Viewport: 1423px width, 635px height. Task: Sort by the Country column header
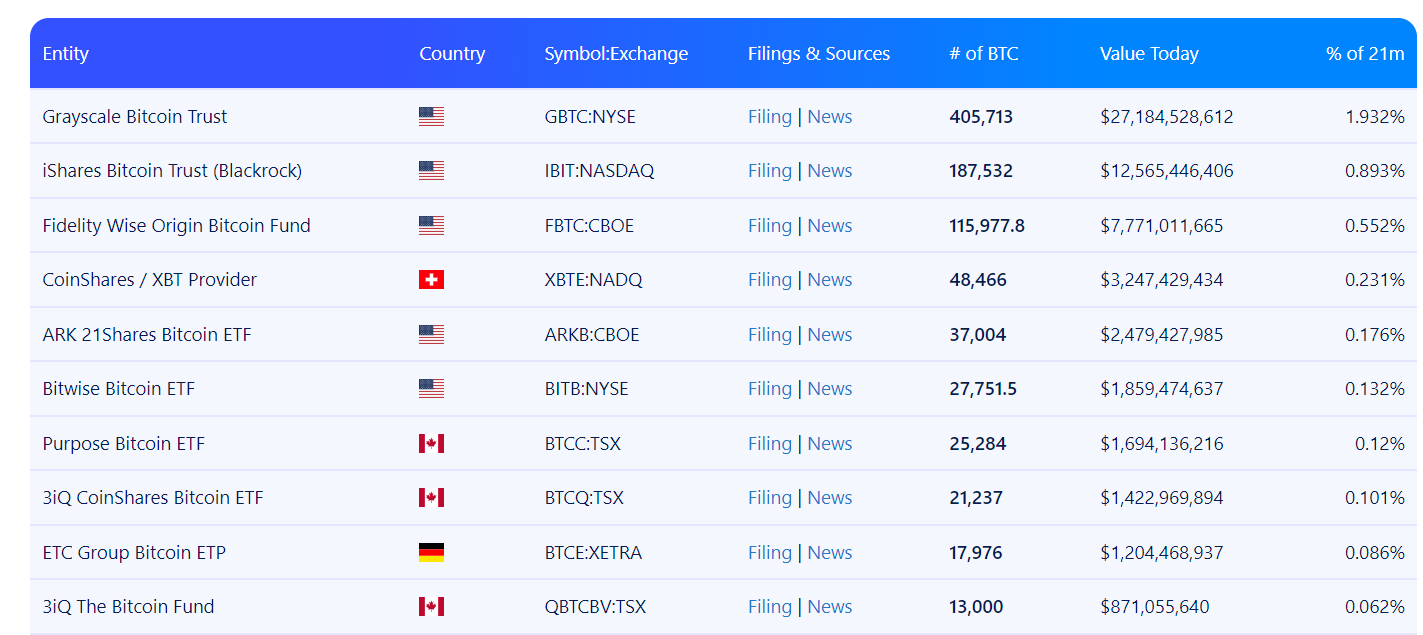tap(452, 54)
